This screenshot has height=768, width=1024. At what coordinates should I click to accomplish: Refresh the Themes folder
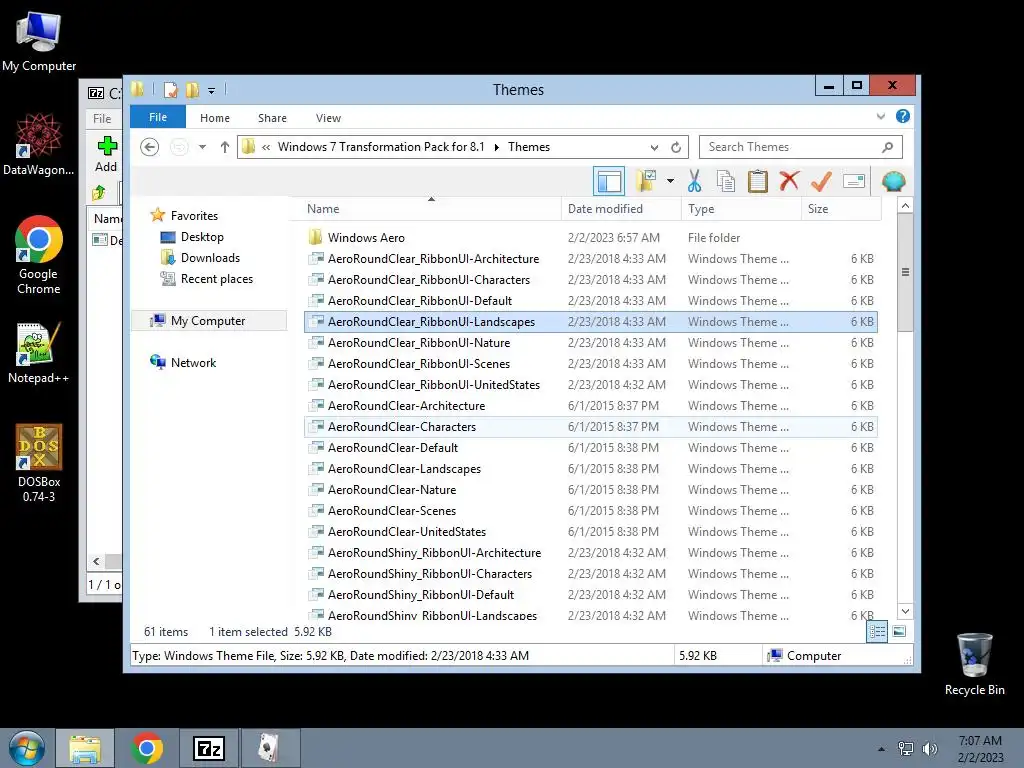pos(676,147)
